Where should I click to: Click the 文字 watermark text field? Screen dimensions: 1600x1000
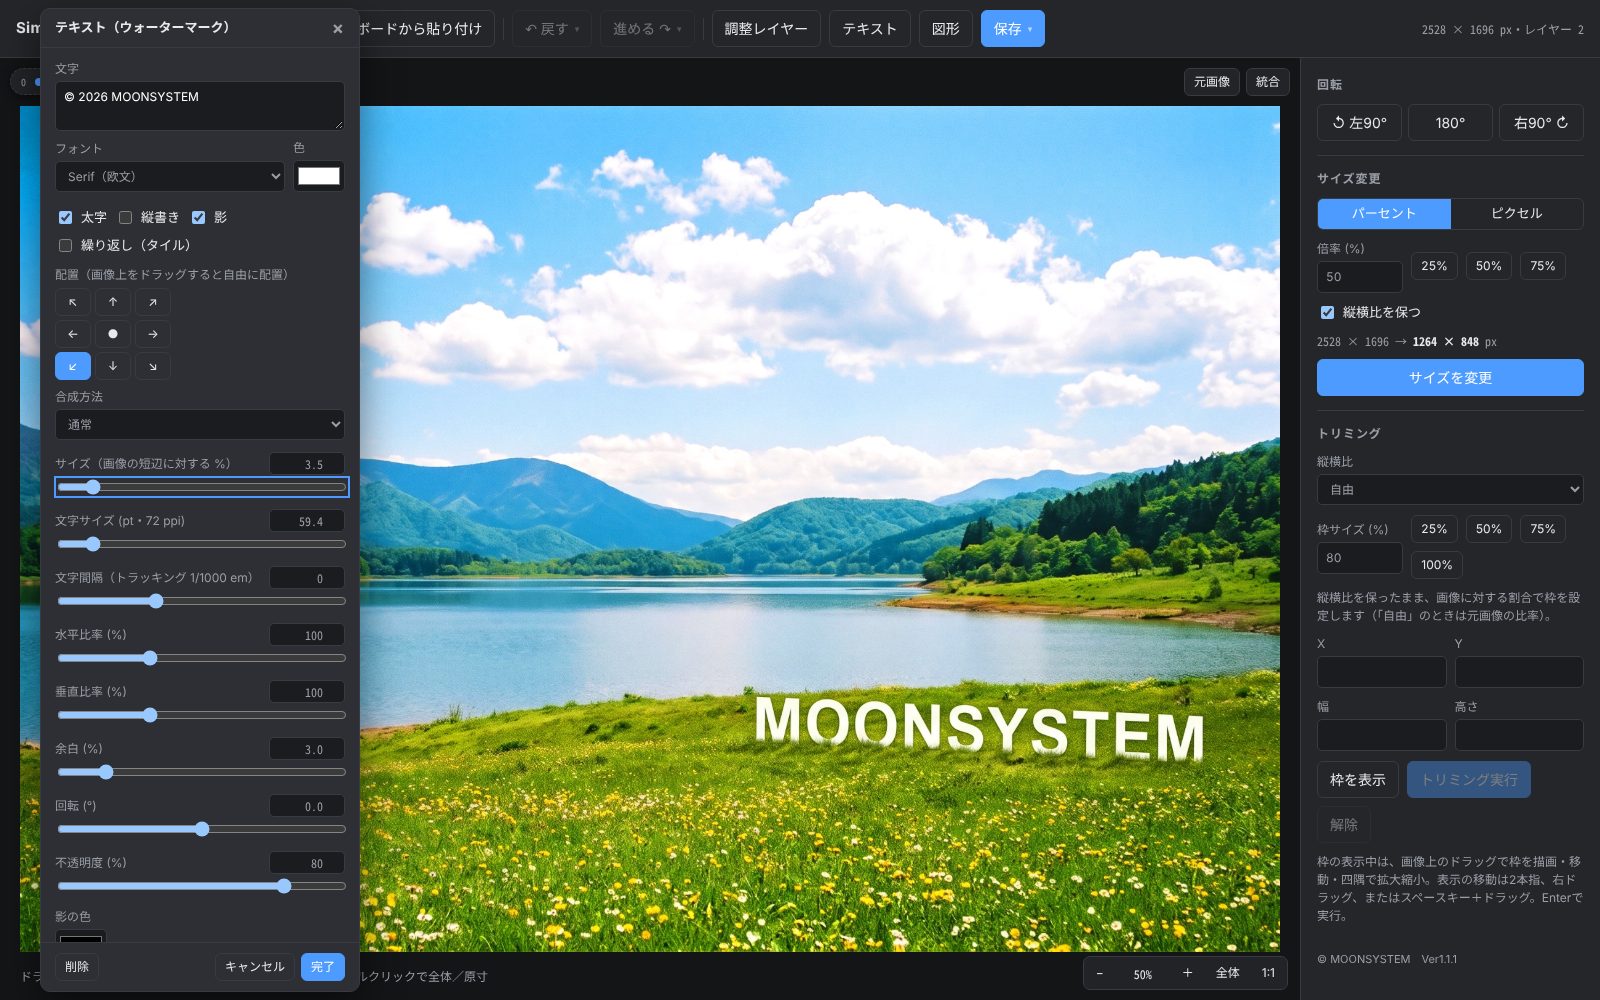coord(200,106)
